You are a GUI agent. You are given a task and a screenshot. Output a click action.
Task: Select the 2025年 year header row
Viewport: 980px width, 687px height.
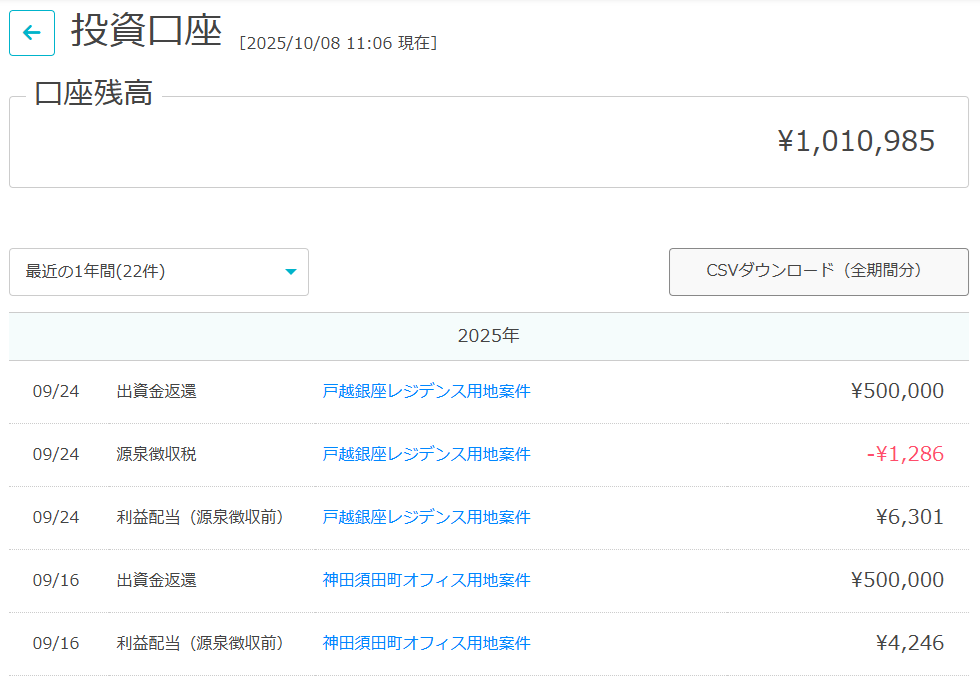[488, 336]
